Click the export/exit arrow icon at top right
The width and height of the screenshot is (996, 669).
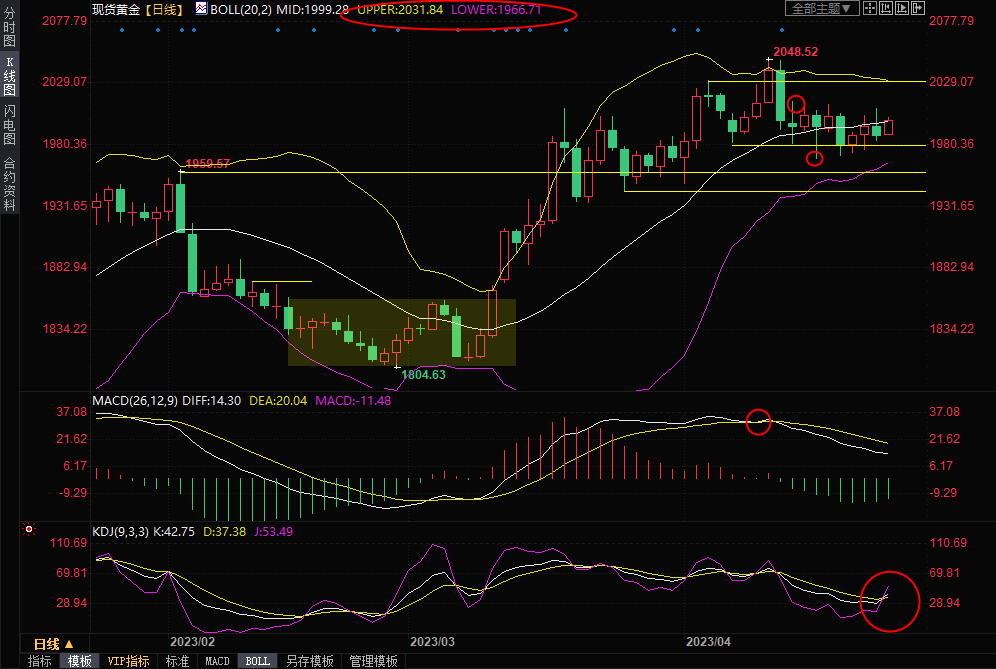coord(918,8)
